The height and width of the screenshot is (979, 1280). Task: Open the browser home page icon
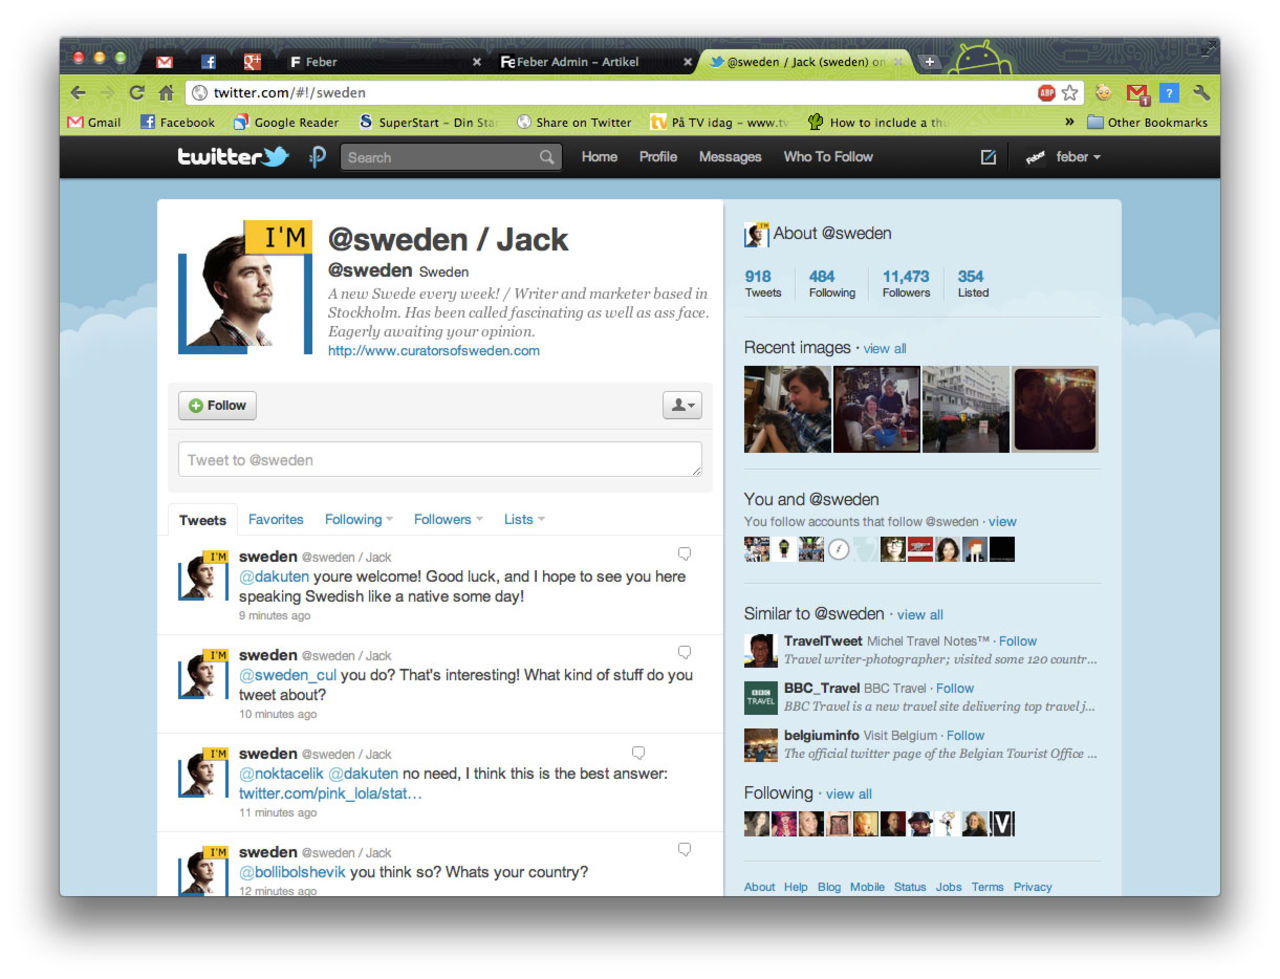tap(166, 93)
